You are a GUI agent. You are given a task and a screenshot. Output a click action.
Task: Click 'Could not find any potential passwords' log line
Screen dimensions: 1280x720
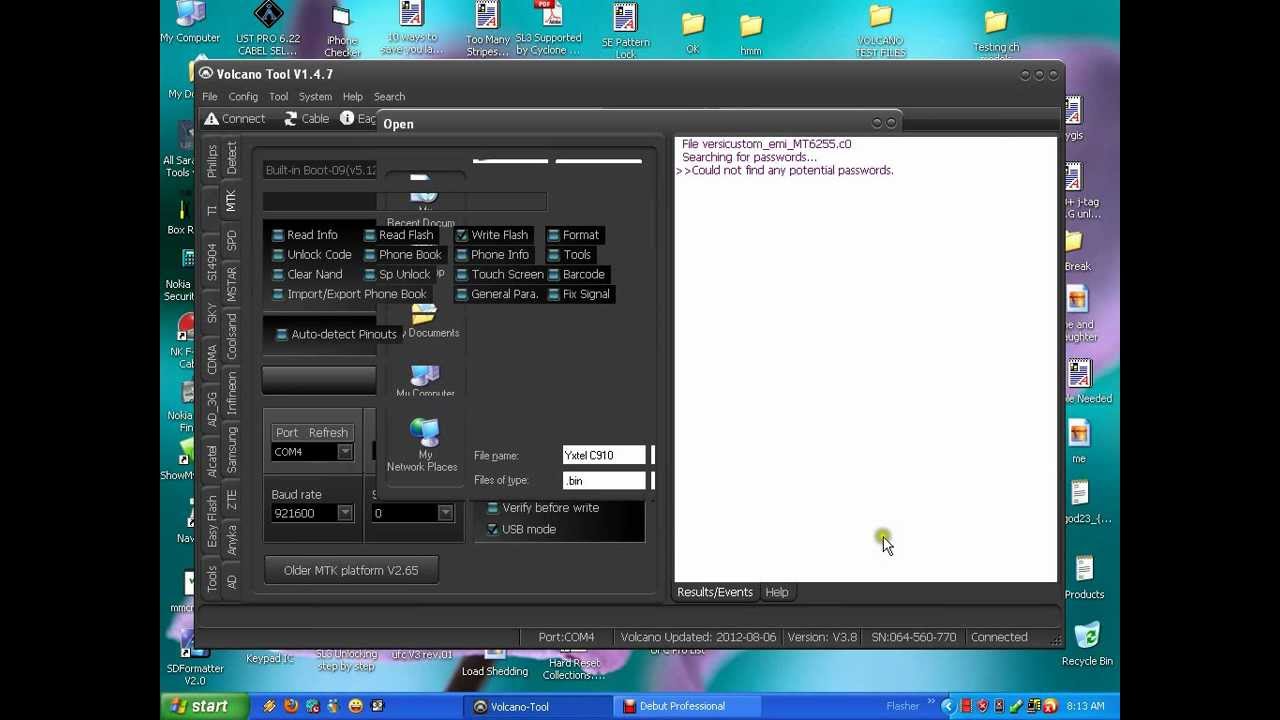pos(785,170)
